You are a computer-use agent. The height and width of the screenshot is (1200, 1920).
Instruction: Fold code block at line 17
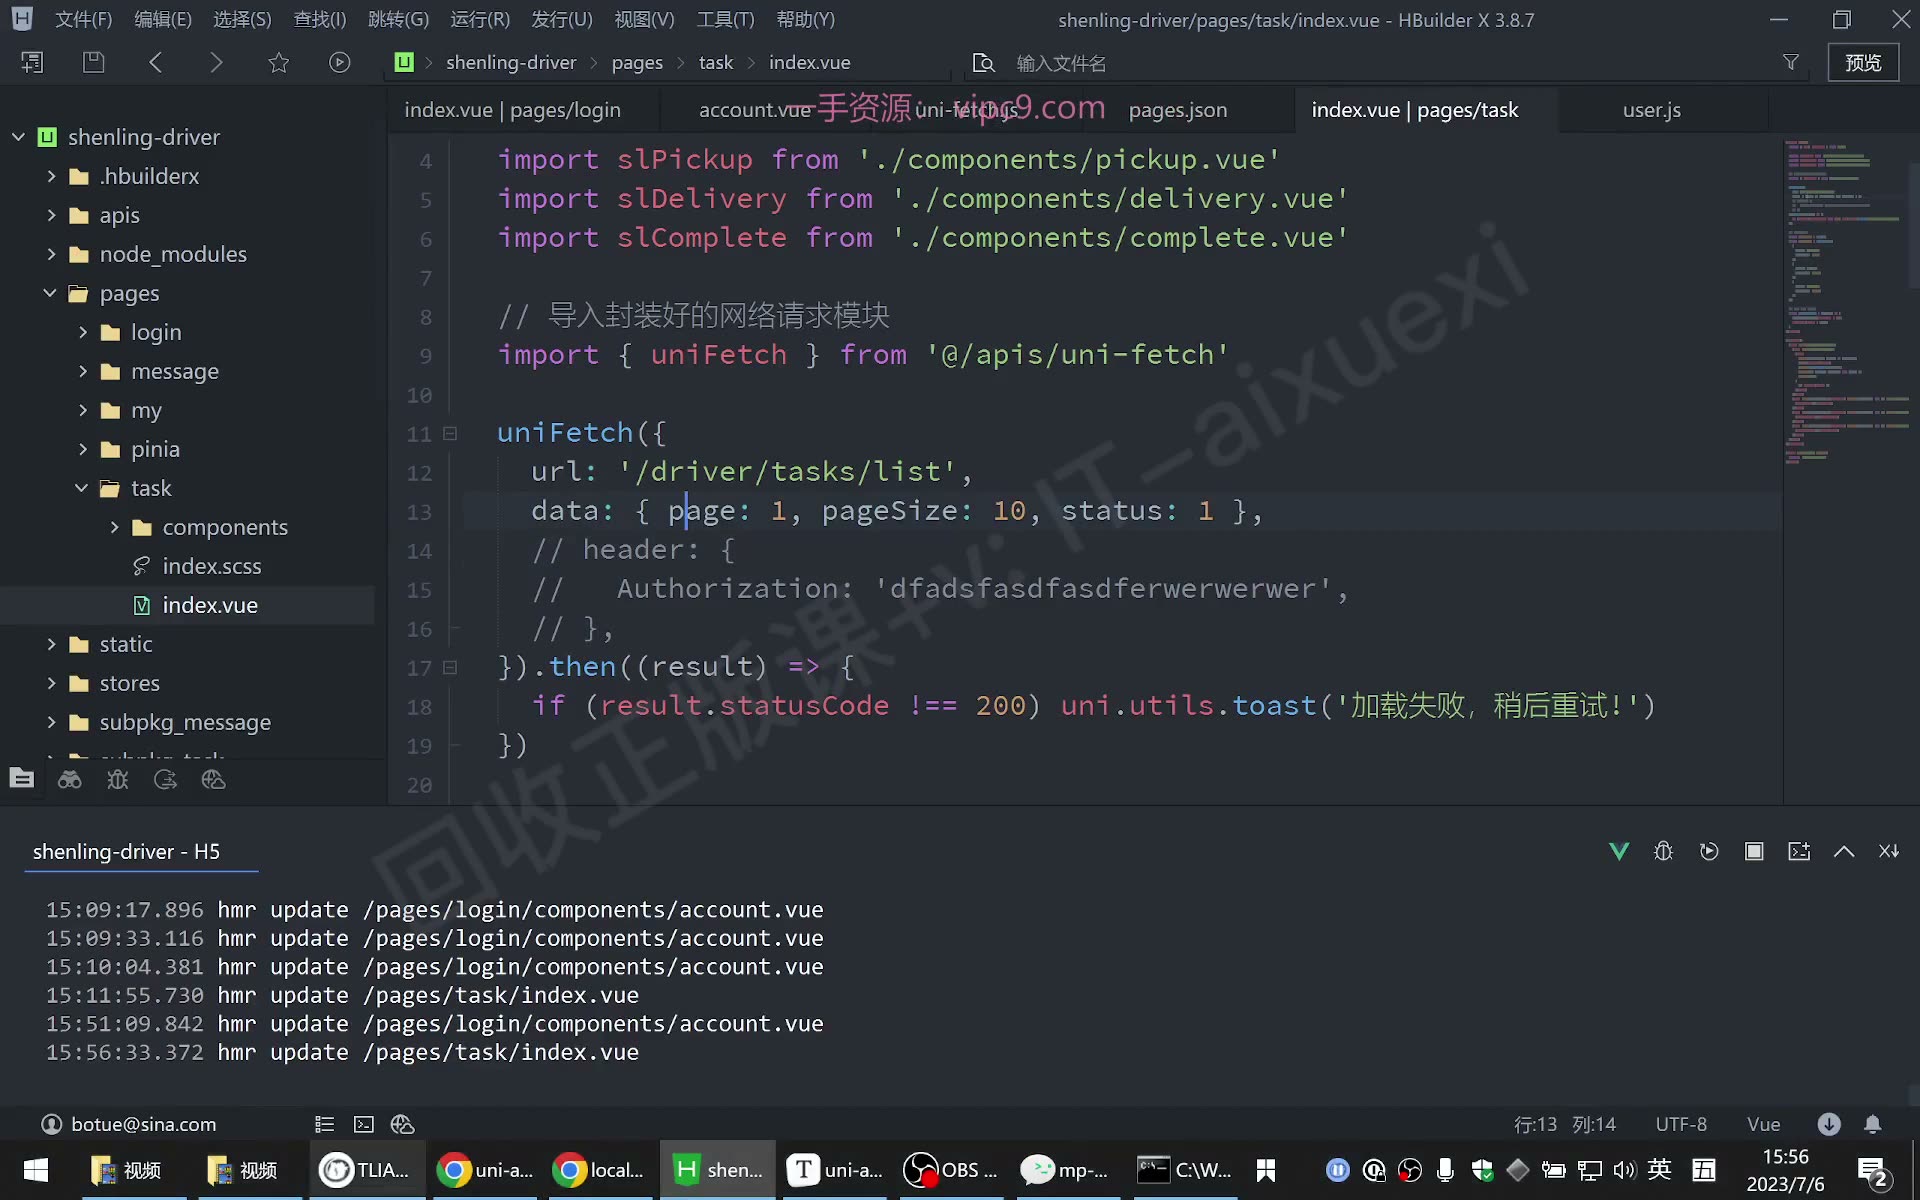(450, 668)
